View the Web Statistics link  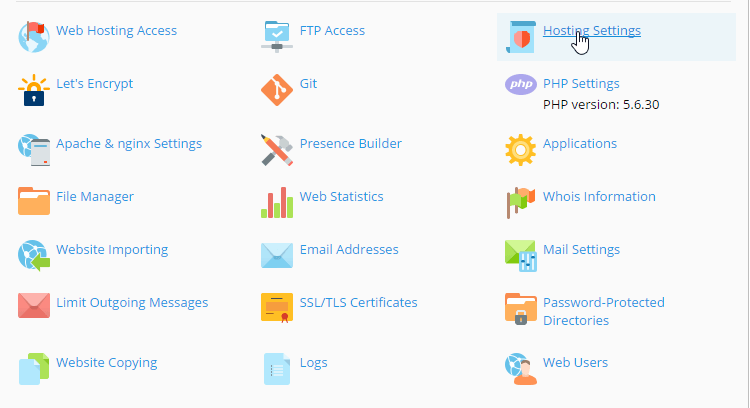(341, 197)
